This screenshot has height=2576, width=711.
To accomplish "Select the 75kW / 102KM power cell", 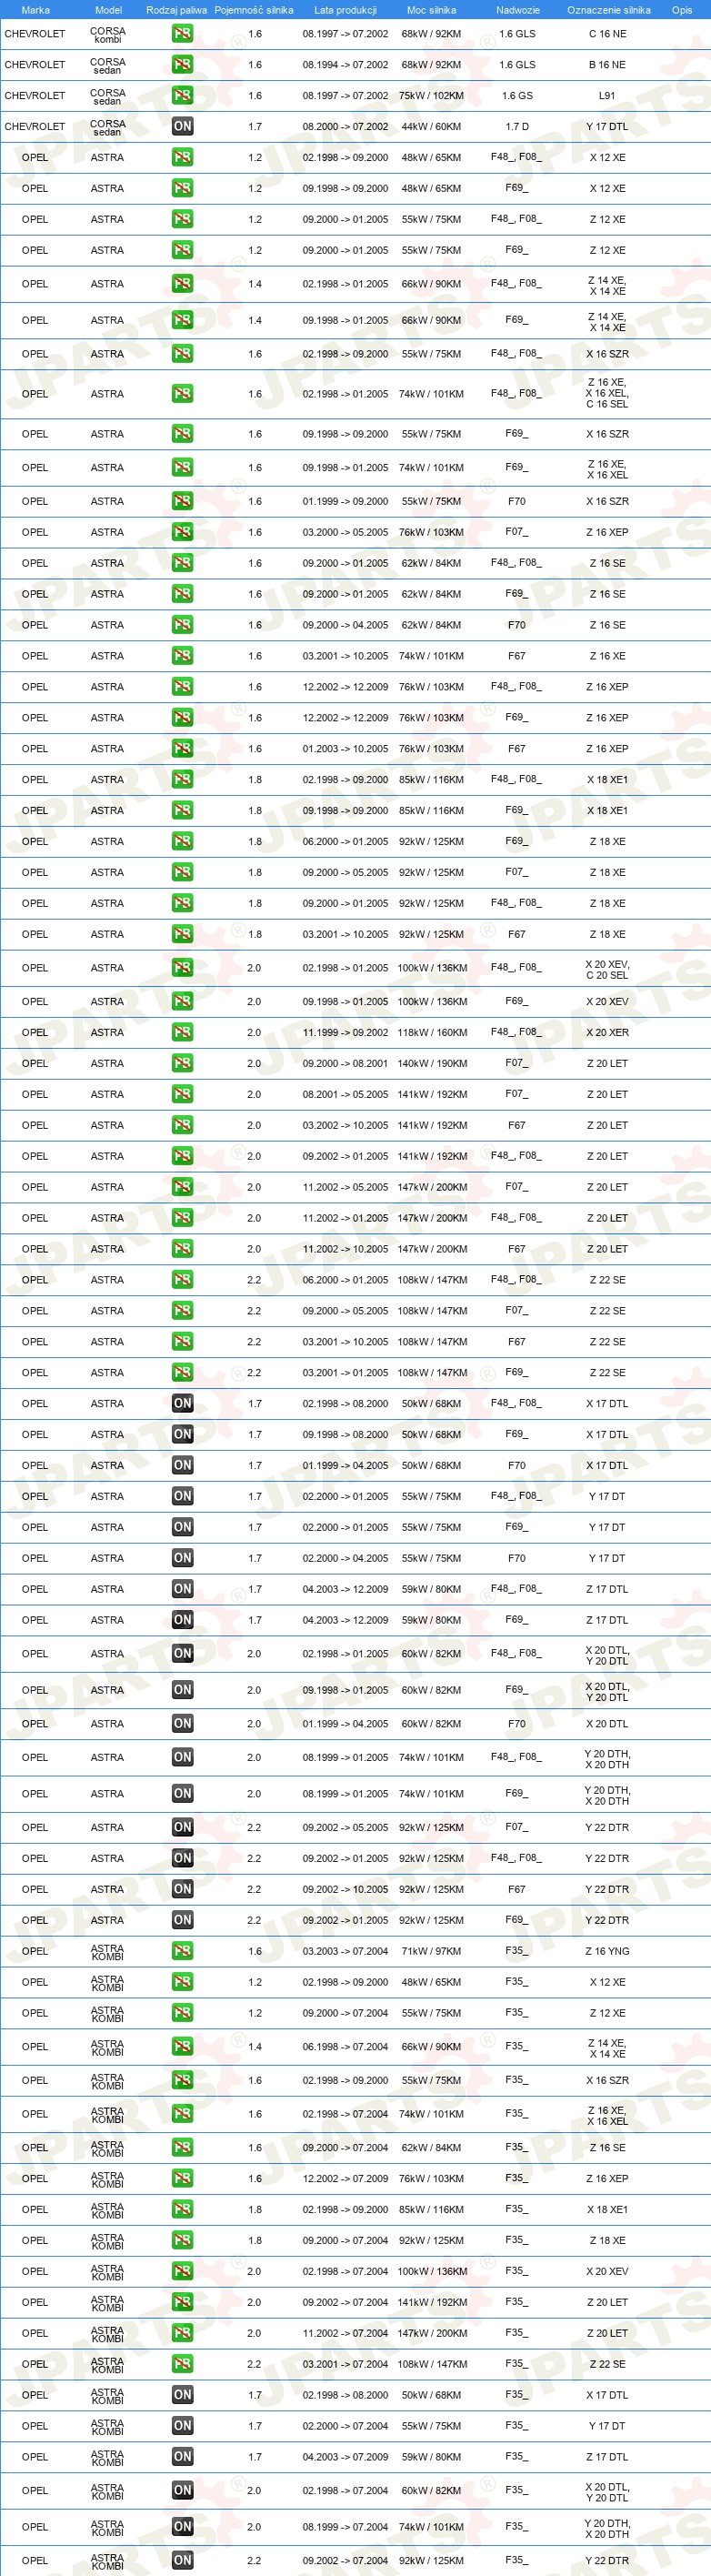I will coord(431,96).
